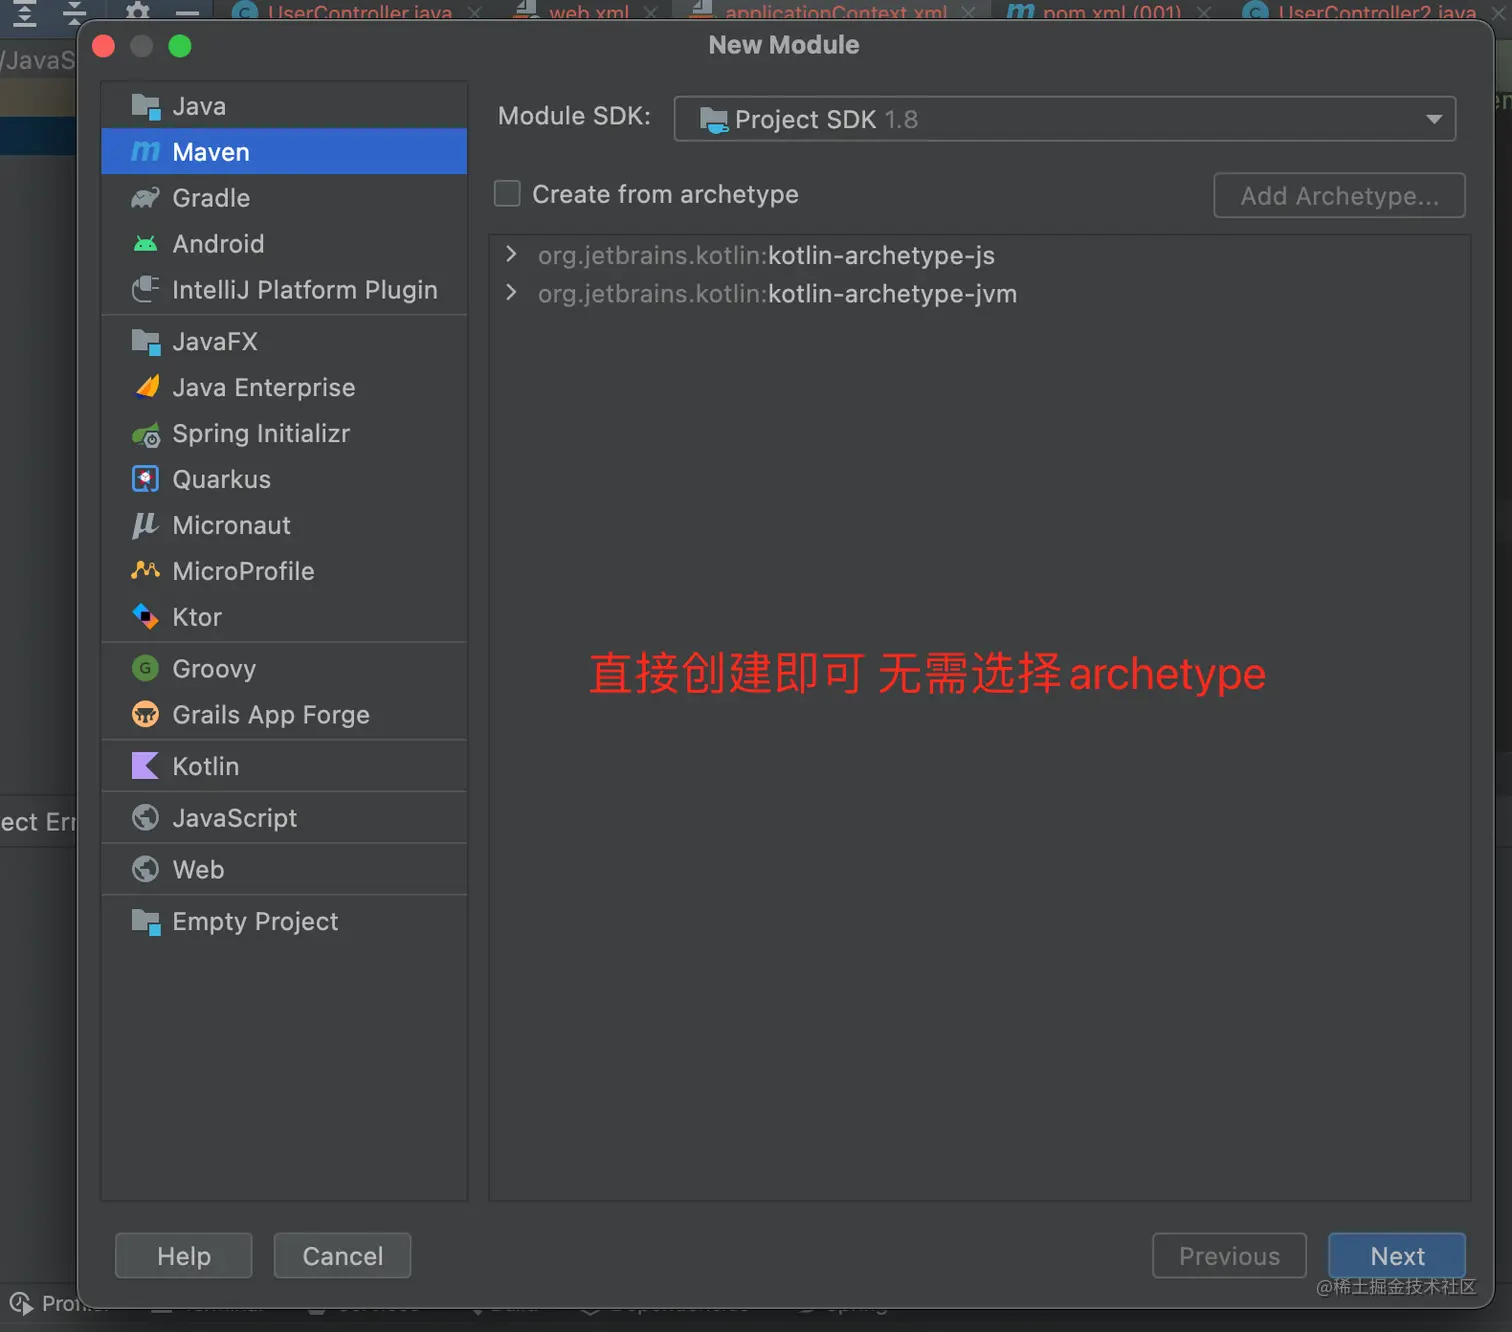Select the Android label in the list
Image resolution: width=1512 pixels, height=1332 pixels.
point(218,244)
